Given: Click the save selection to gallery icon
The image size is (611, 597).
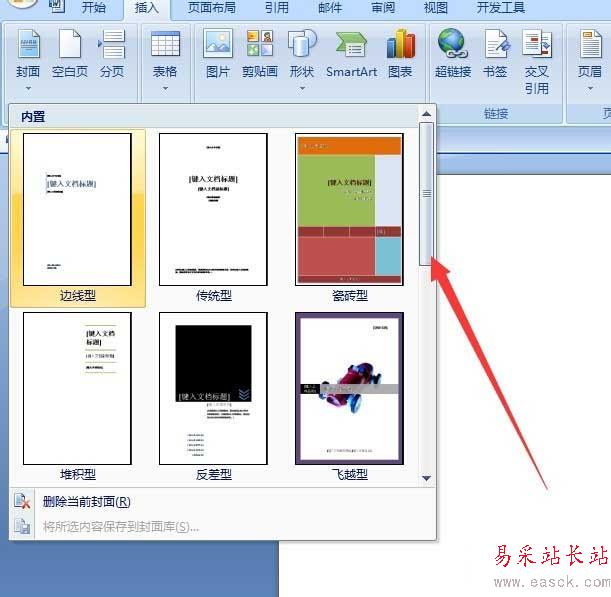Looking at the screenshot, I should (22, 526).
